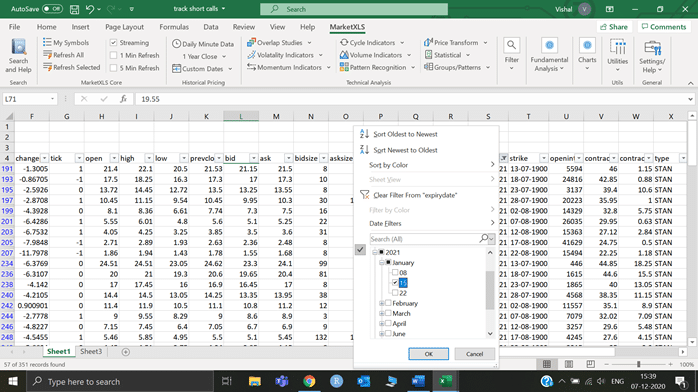698x392 pixels.
Task: Open Volume Indicators menu
Action: pyautogui.click(x=375, y=55)
